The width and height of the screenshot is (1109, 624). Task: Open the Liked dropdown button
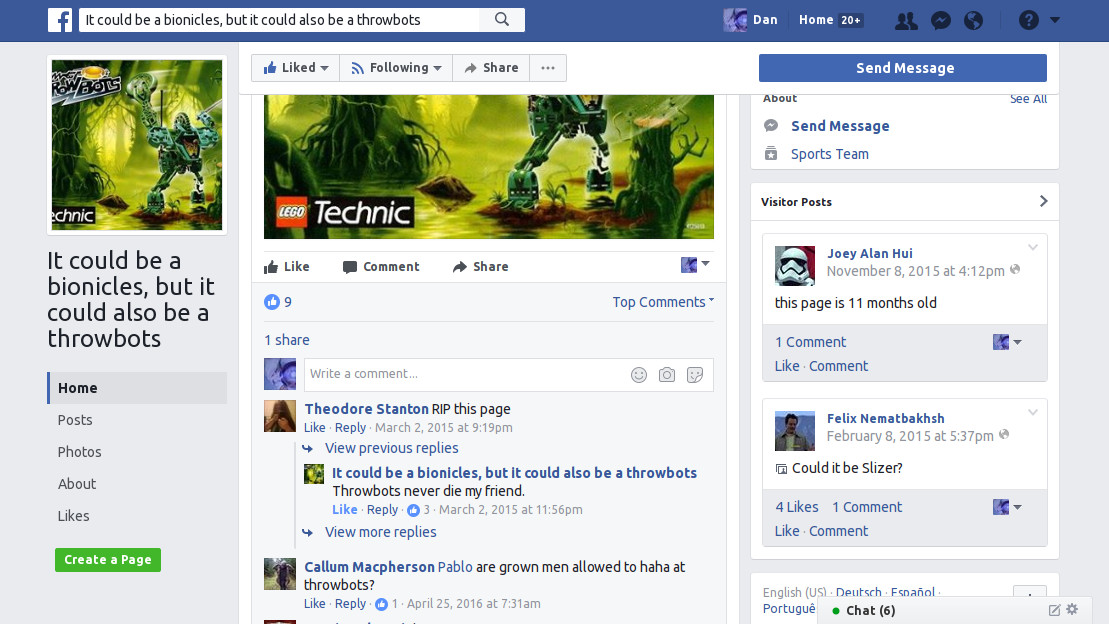pyautogui.click(x=296, y=68)
